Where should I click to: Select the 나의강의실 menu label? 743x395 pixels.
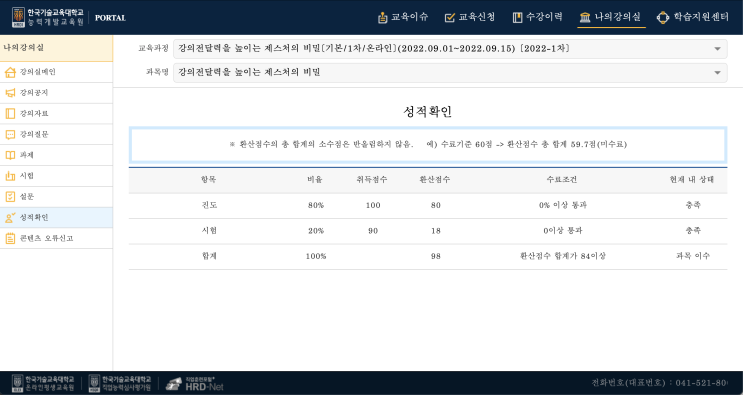pyautogui.click(x=617, y=18)
